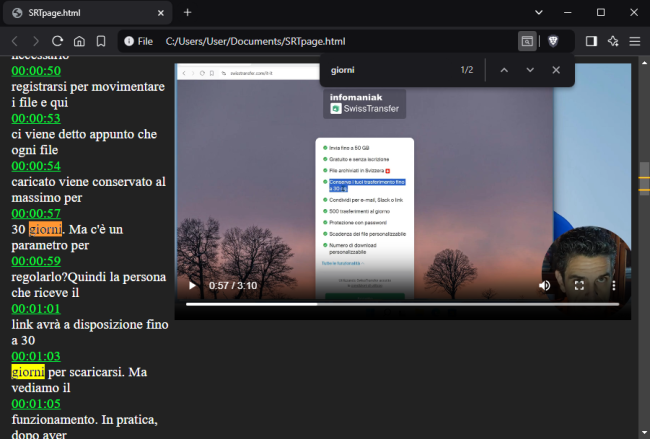Click the 1/2 match counter
650x439 pixels.
(x=467, y=70)
